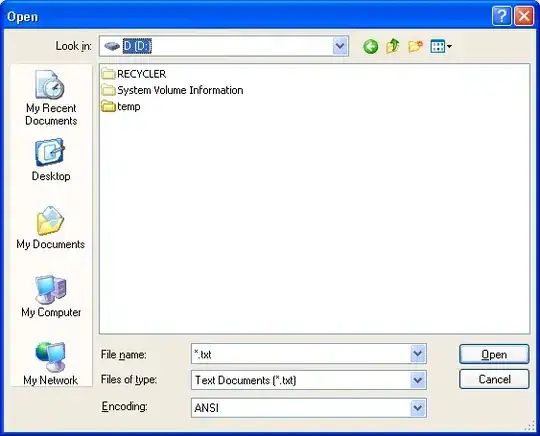Expand the Files of type dropdown arrow
The width and height of the screenshot is (540, 436).
point(418,380)
